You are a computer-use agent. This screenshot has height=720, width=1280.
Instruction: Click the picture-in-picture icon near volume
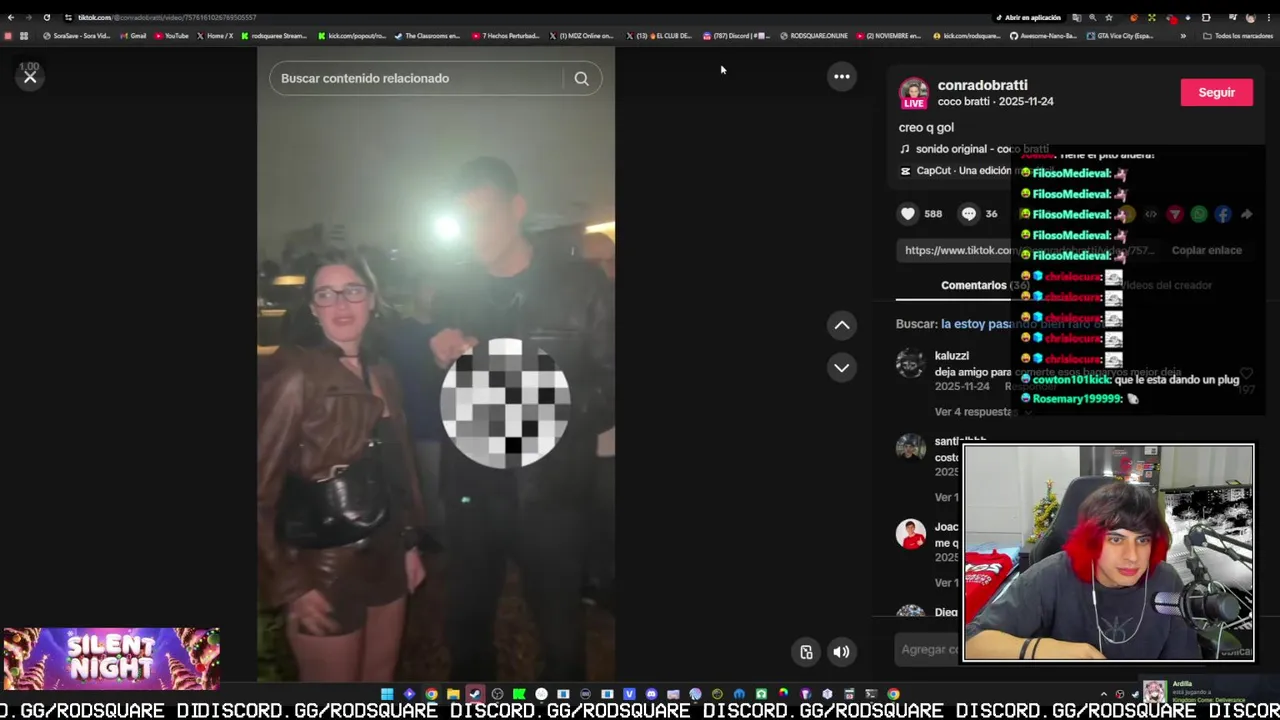[807, 652]
